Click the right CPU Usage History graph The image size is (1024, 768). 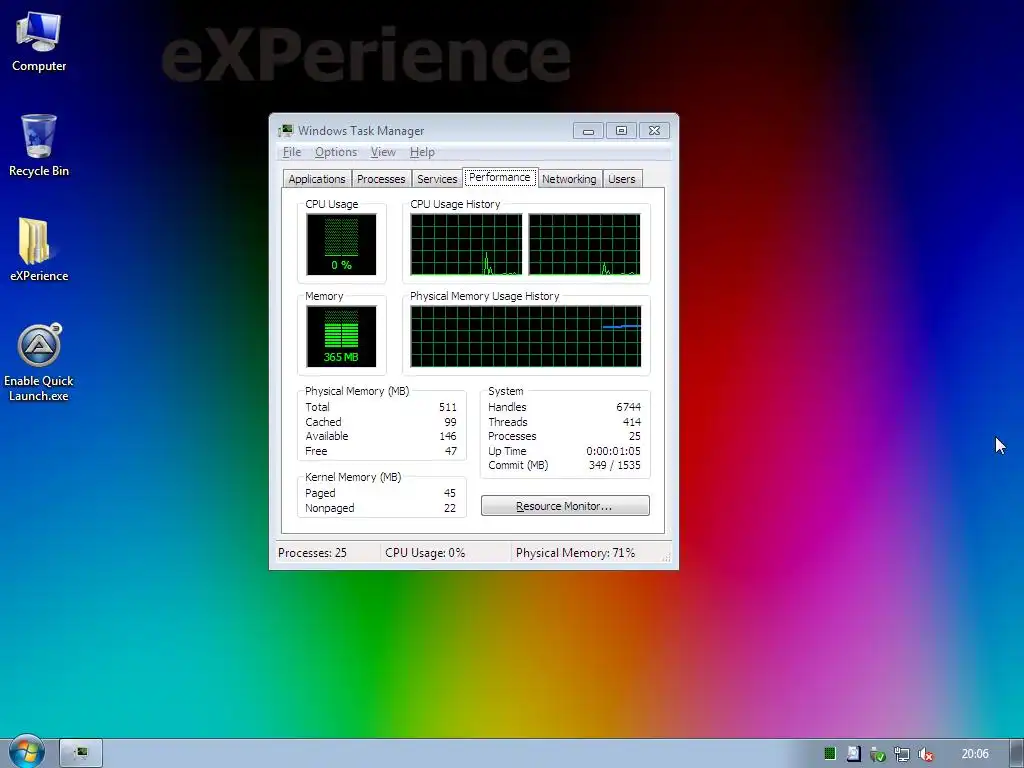tap(584, 244)
